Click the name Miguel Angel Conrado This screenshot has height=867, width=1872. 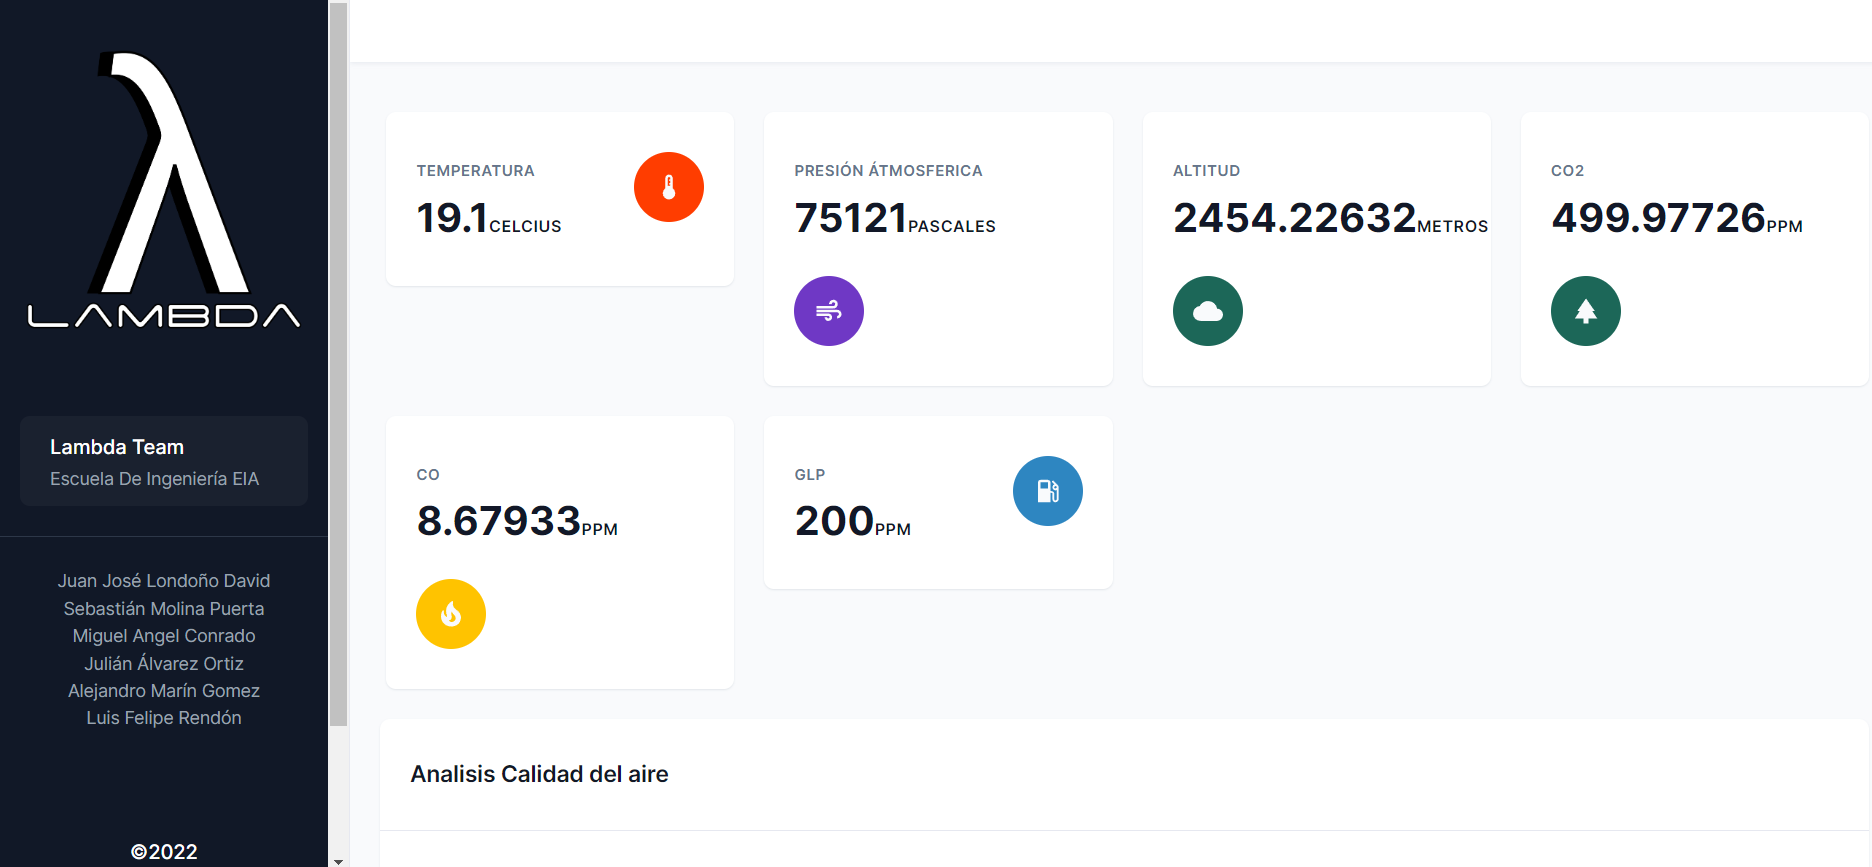tap(164, 636)
